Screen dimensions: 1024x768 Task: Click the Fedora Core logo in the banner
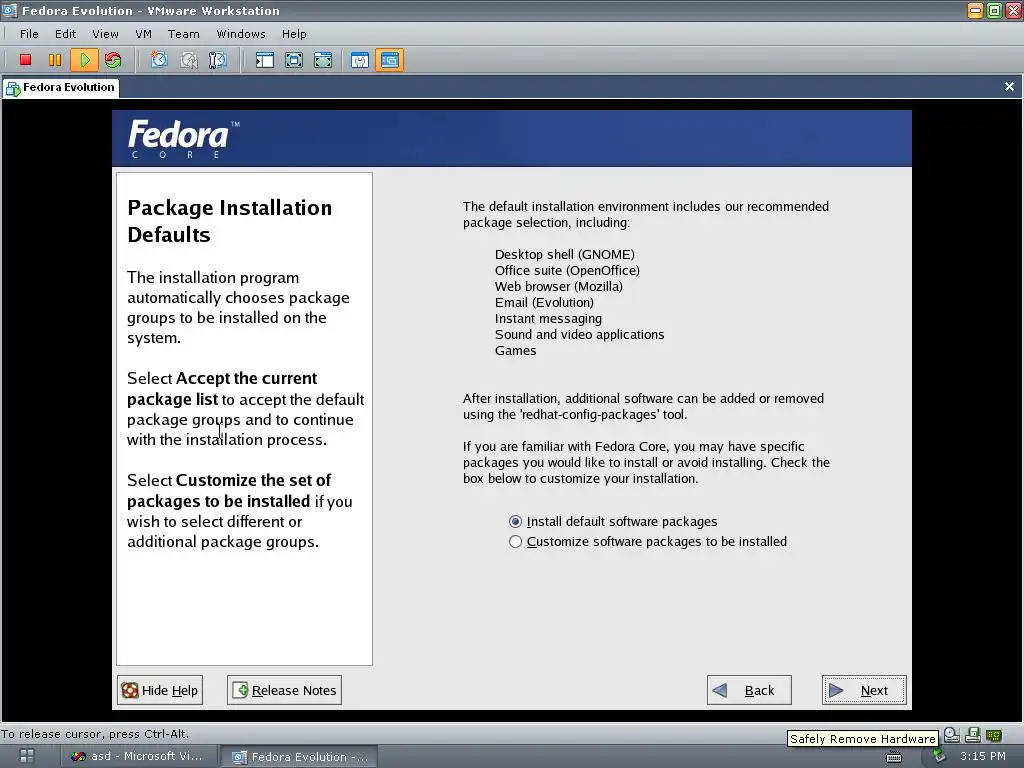(x=184, y=138)
